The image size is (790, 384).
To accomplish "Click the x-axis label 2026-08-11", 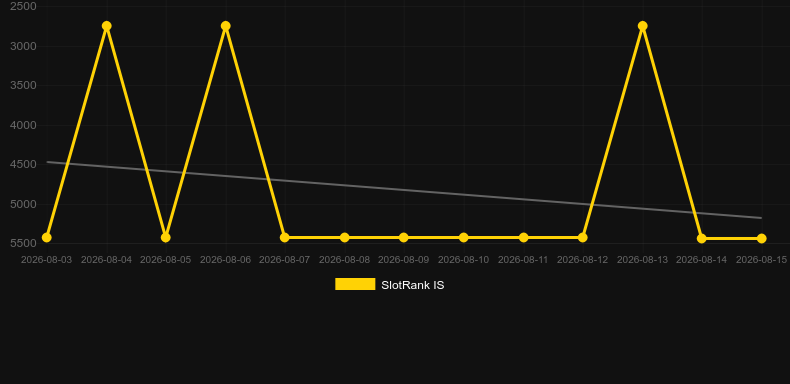I will pyautogui.click(x=523, y=260).
